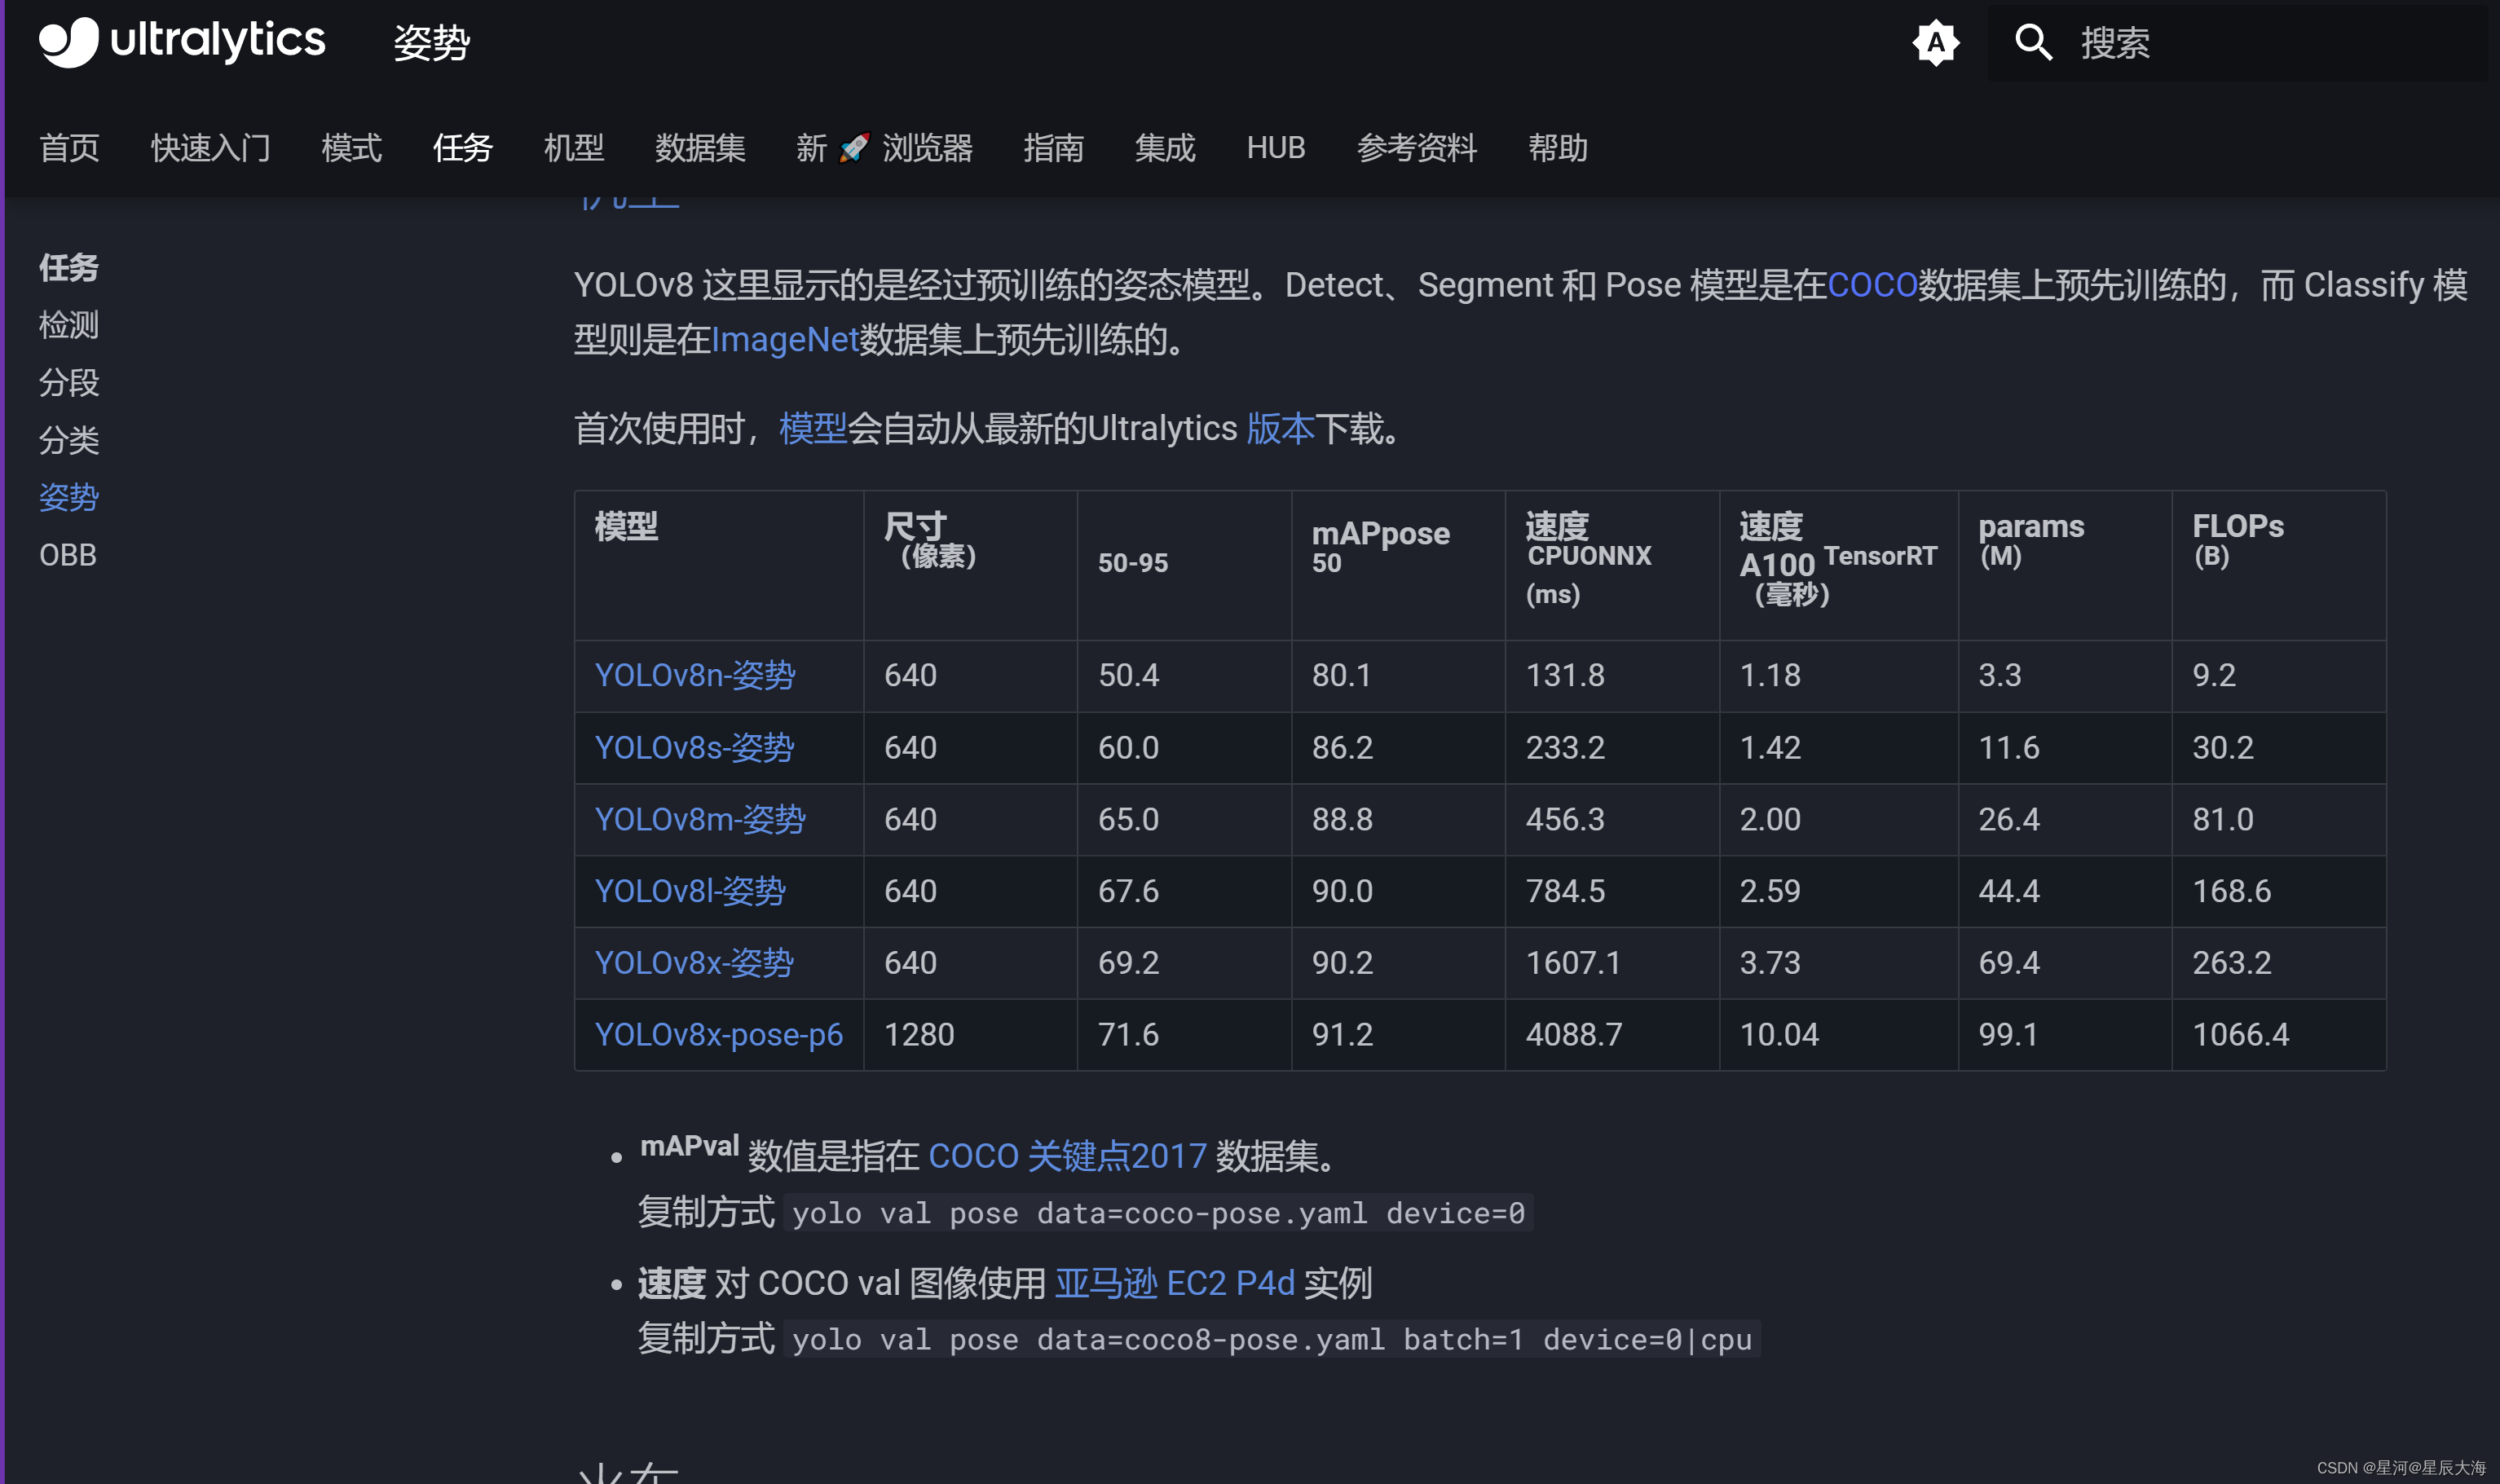
Task: Click the YOLOv8x-pose-p6 model link
Action: (x=717, y=1035)
